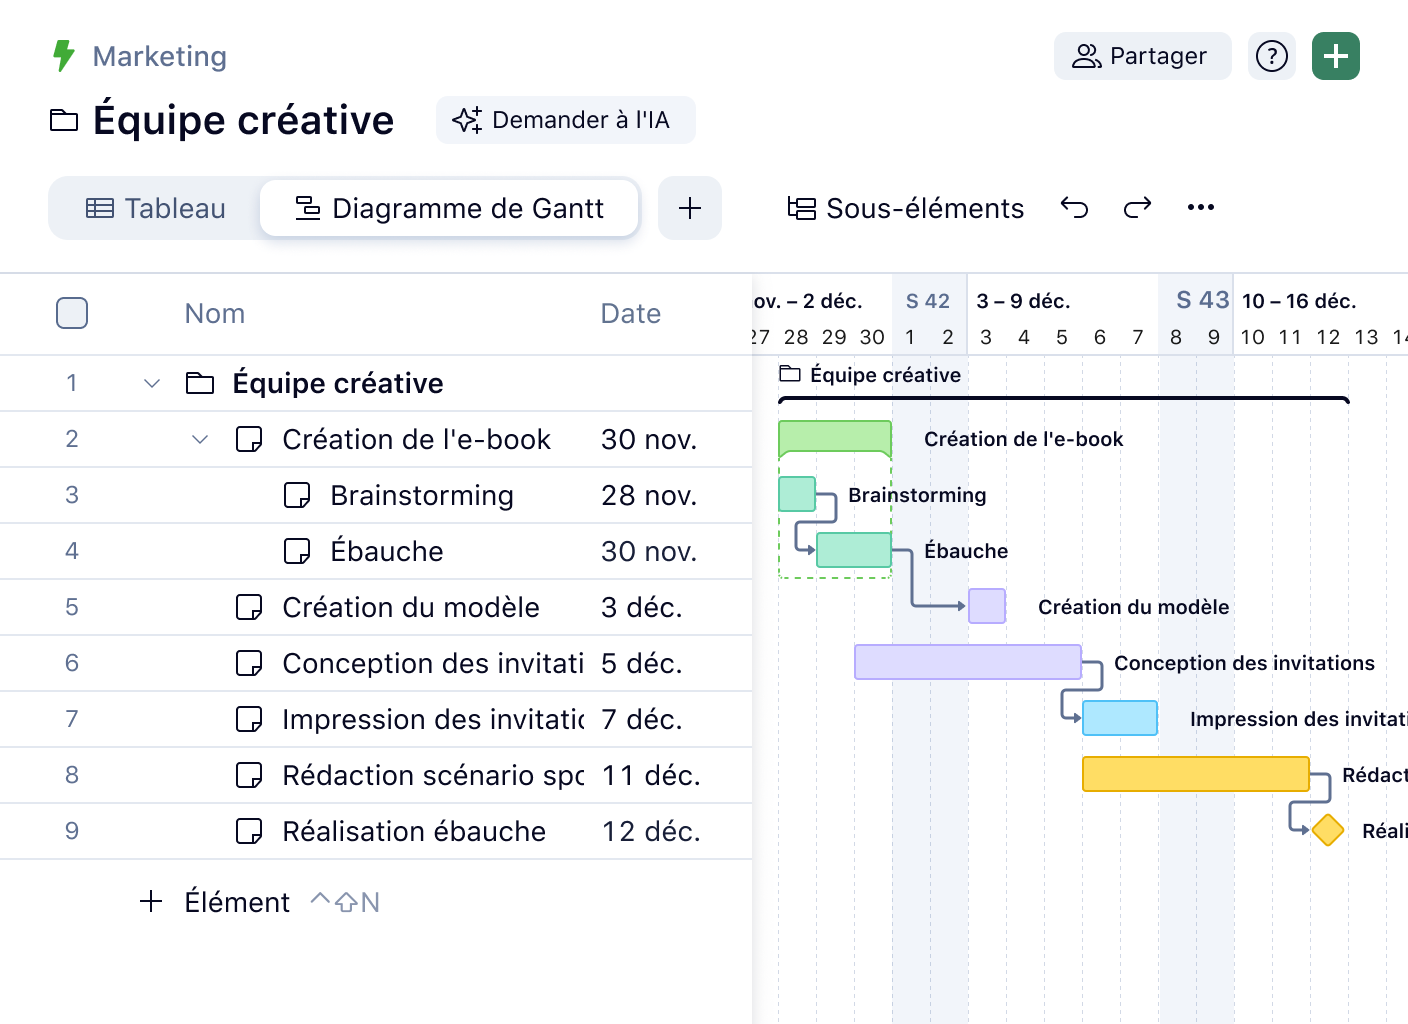Click the task icon for Brainstorming
The width and height of the screenshot is (1408, 1024).
297,495
